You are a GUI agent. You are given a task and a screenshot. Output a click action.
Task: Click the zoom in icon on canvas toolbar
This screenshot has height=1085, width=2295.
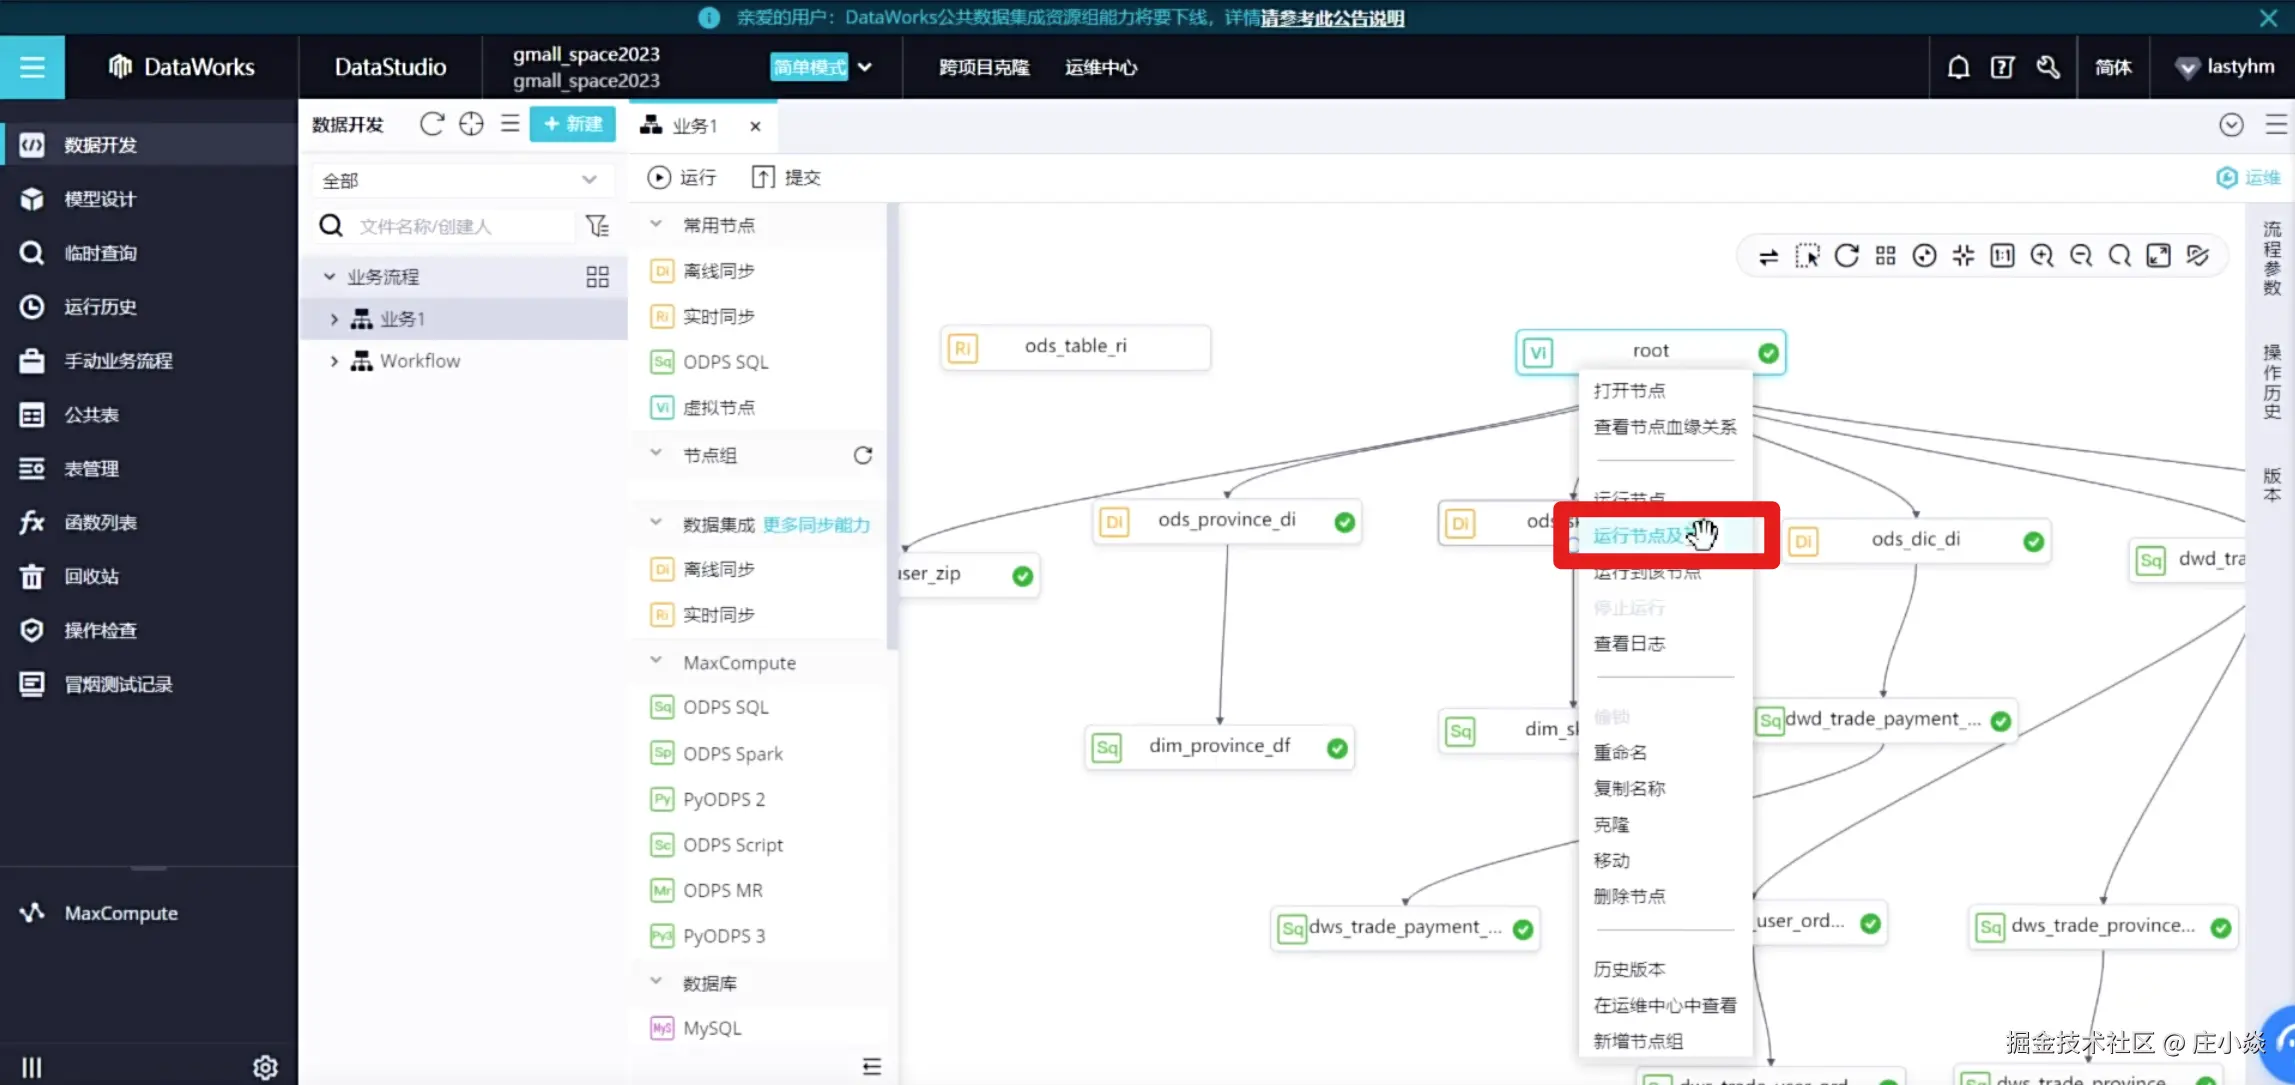(2041, 256)
